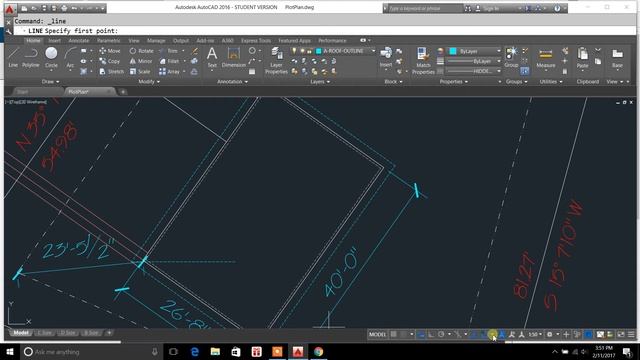Open the A-ROOF-OUTLINE layer dropdown

pyautogui.click(x=373, y=51)
